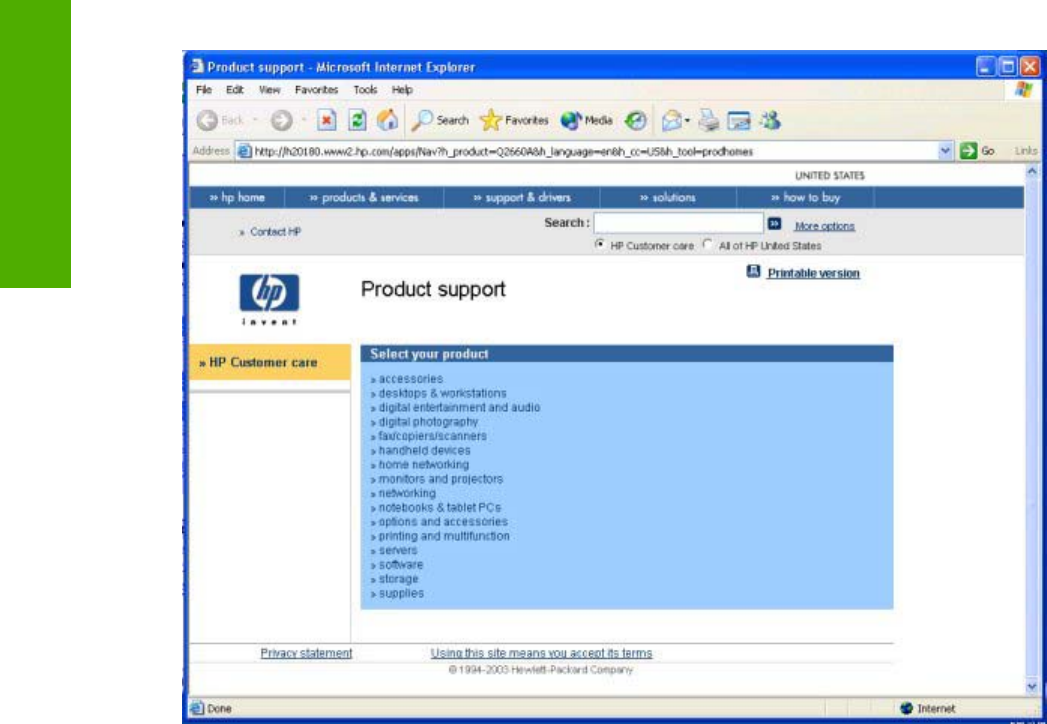Click the Go button next to address
The image size is (1047, 724).
tap(978, 152)
